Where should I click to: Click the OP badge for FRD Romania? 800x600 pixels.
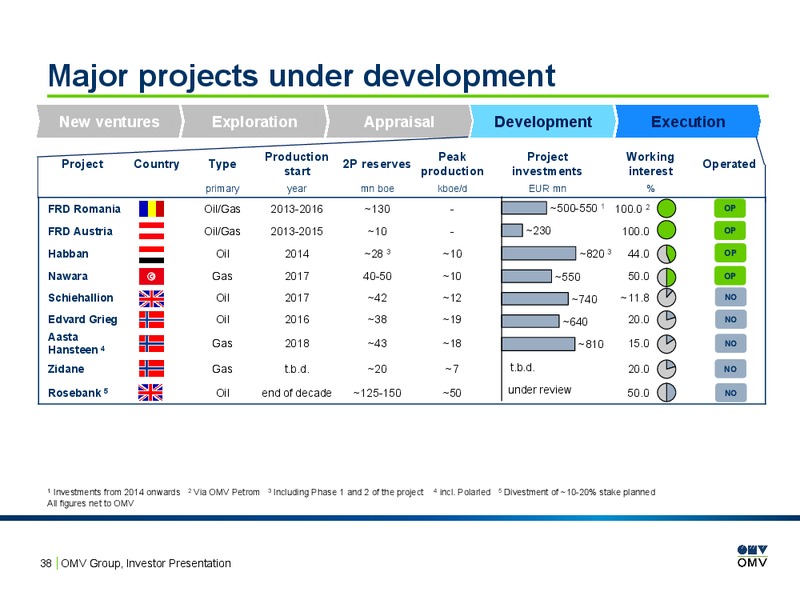[730, 208]
